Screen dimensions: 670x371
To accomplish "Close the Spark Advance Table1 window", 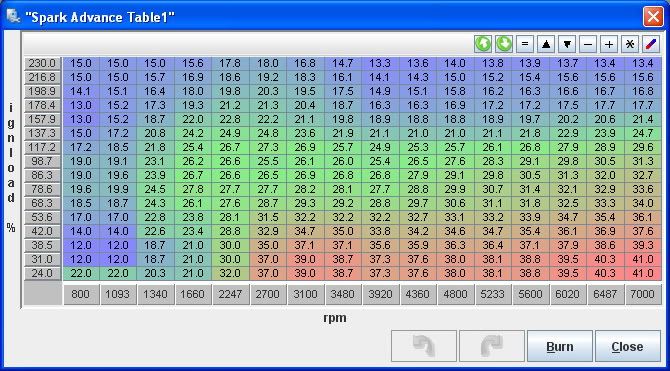I will pos(653,17).
